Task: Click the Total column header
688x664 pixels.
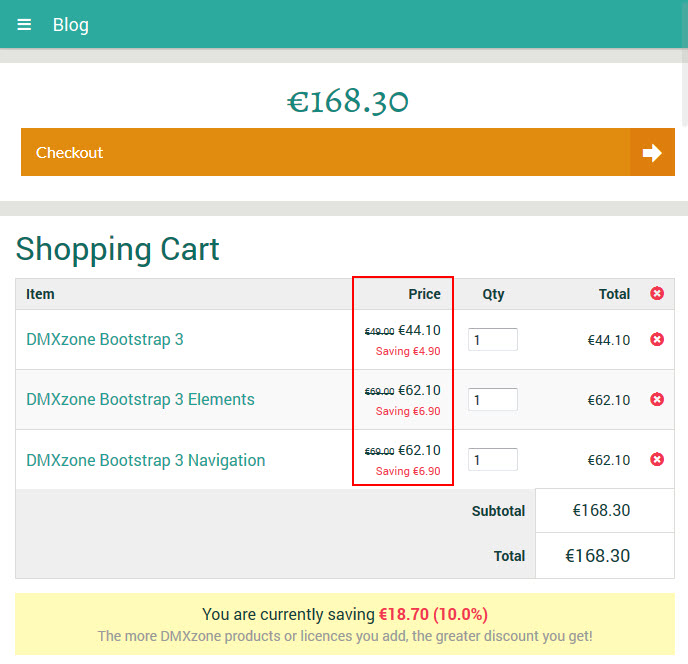Action: 614,294
